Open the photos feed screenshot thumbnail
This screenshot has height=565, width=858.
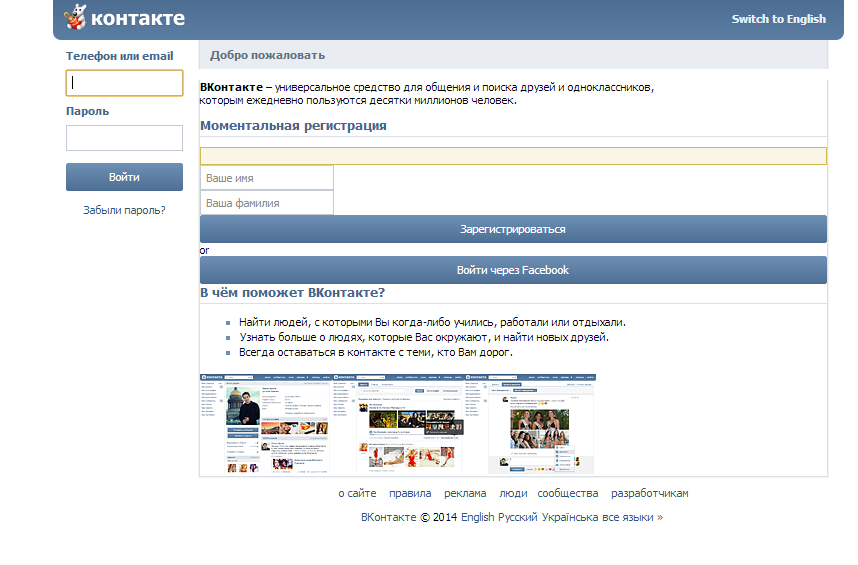(398, 424)
